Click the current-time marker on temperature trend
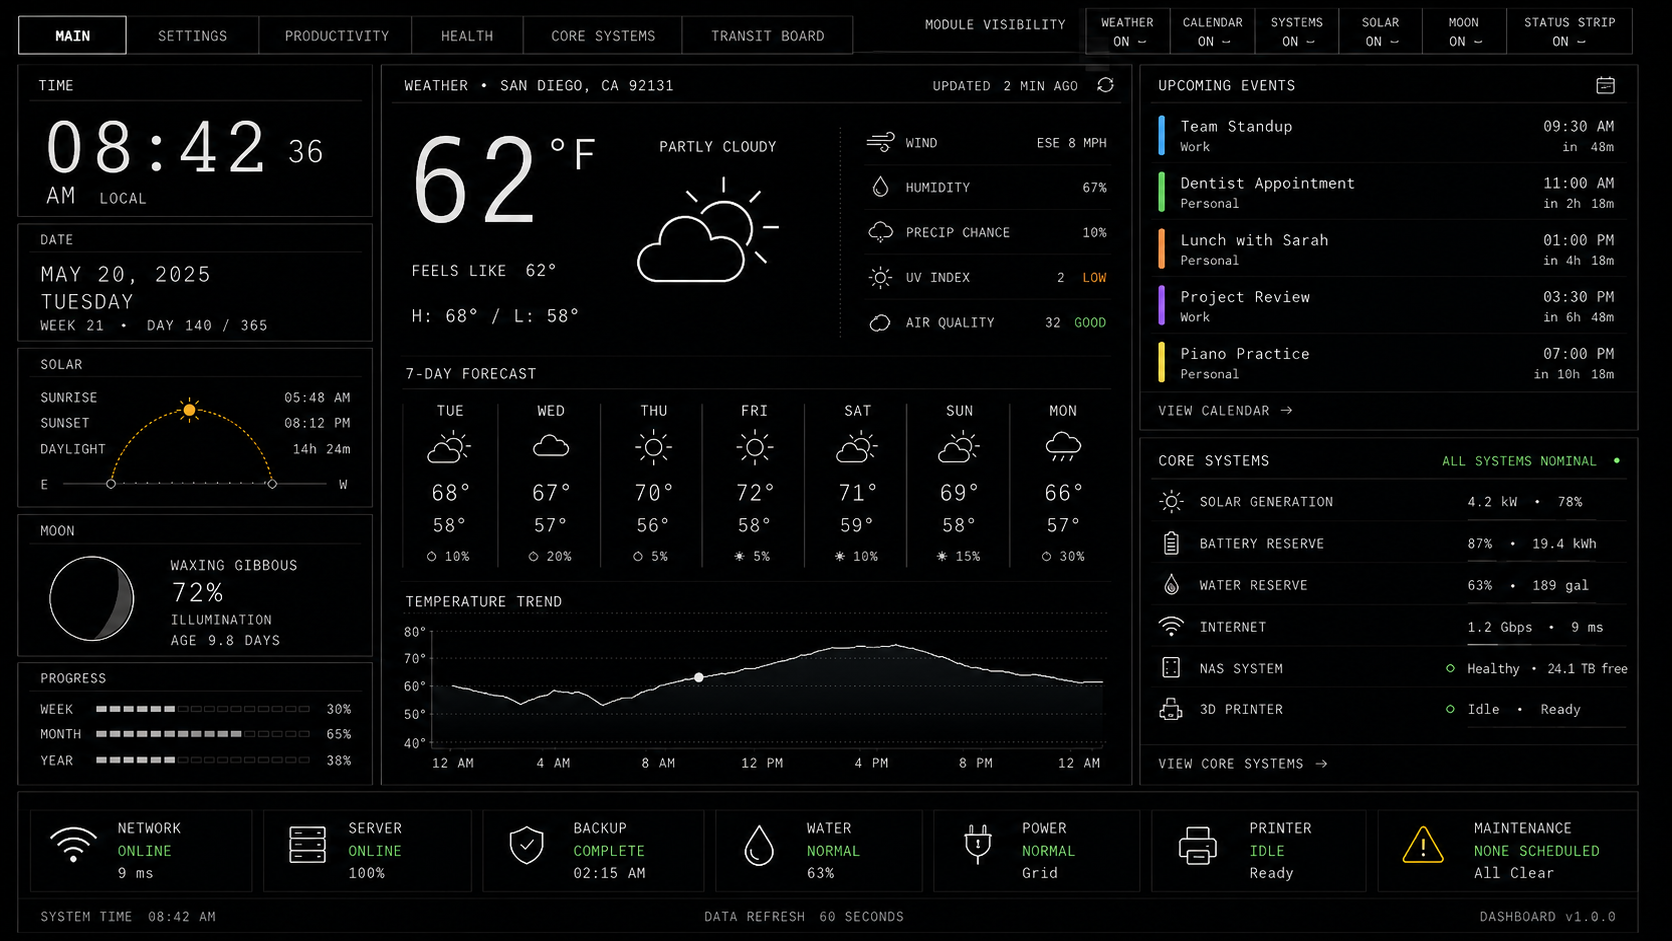 point(699,677)
